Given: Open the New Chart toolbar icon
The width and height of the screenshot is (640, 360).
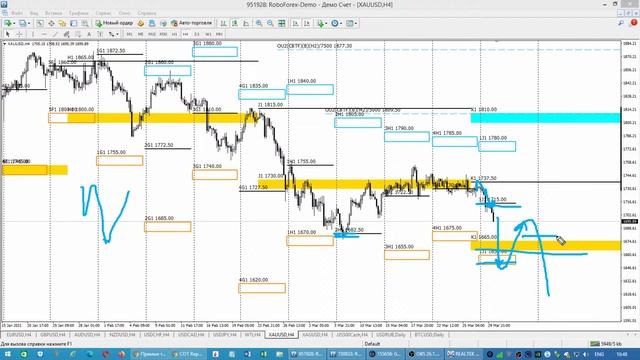Looking at the screenshot, I should (8, 23).
